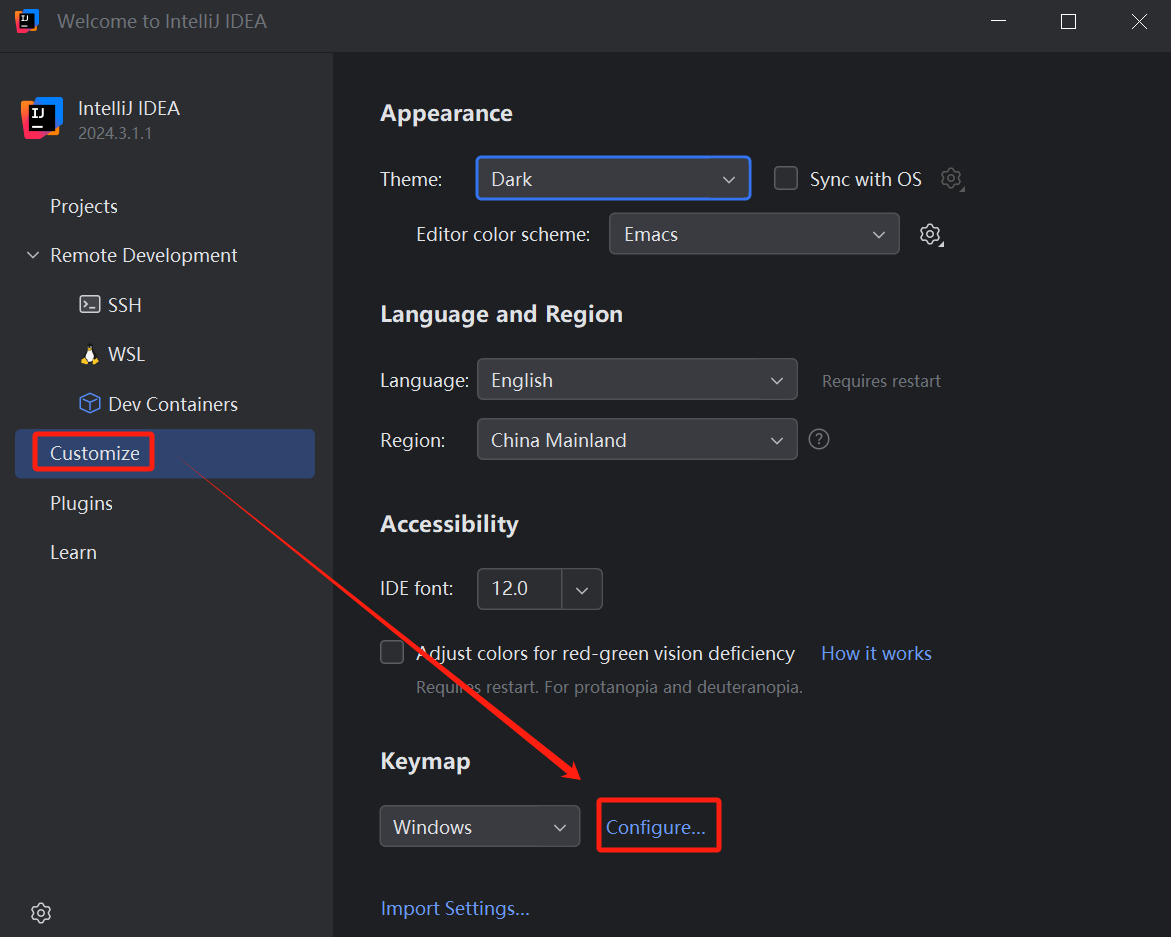Click the title bar IntelliJ app icon

(27, 21)
